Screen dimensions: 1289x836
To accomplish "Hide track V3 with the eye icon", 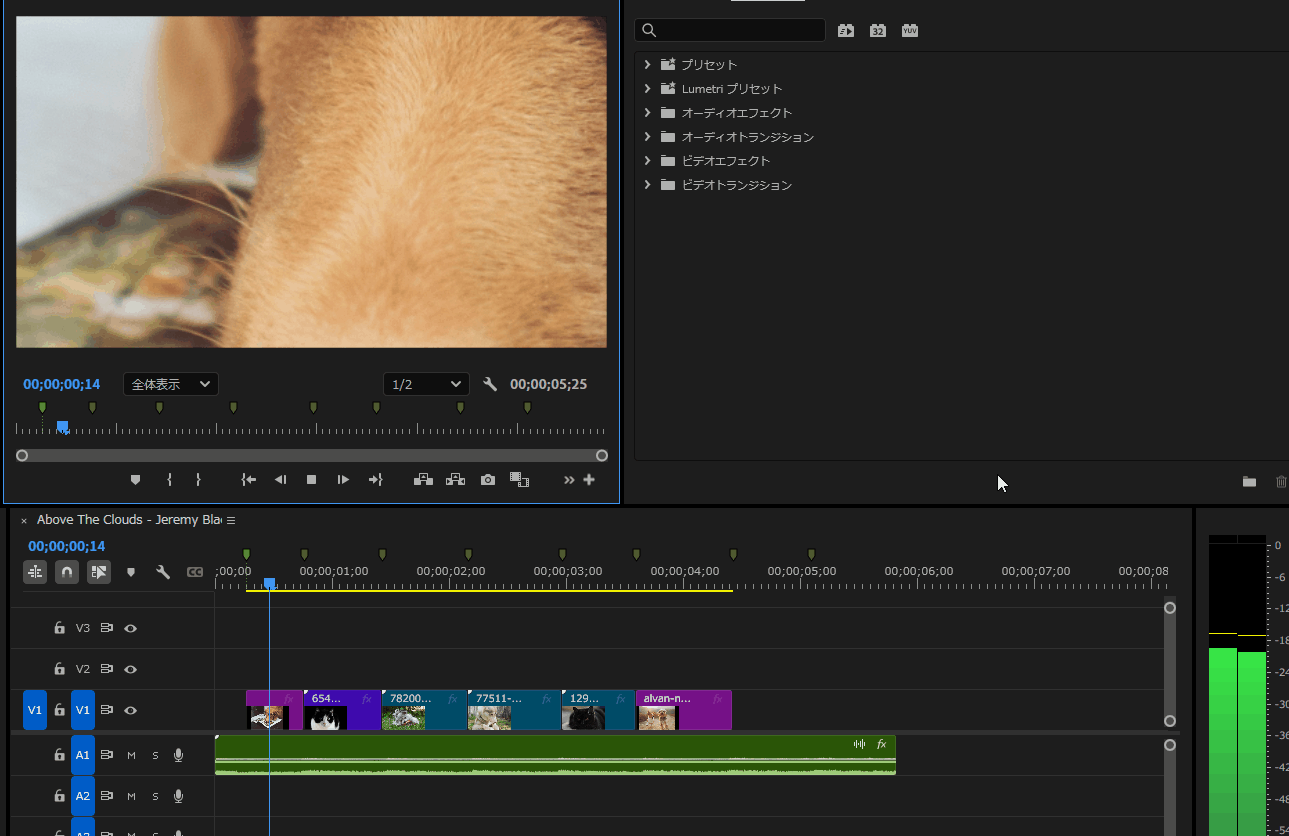I will click(130, 628).
